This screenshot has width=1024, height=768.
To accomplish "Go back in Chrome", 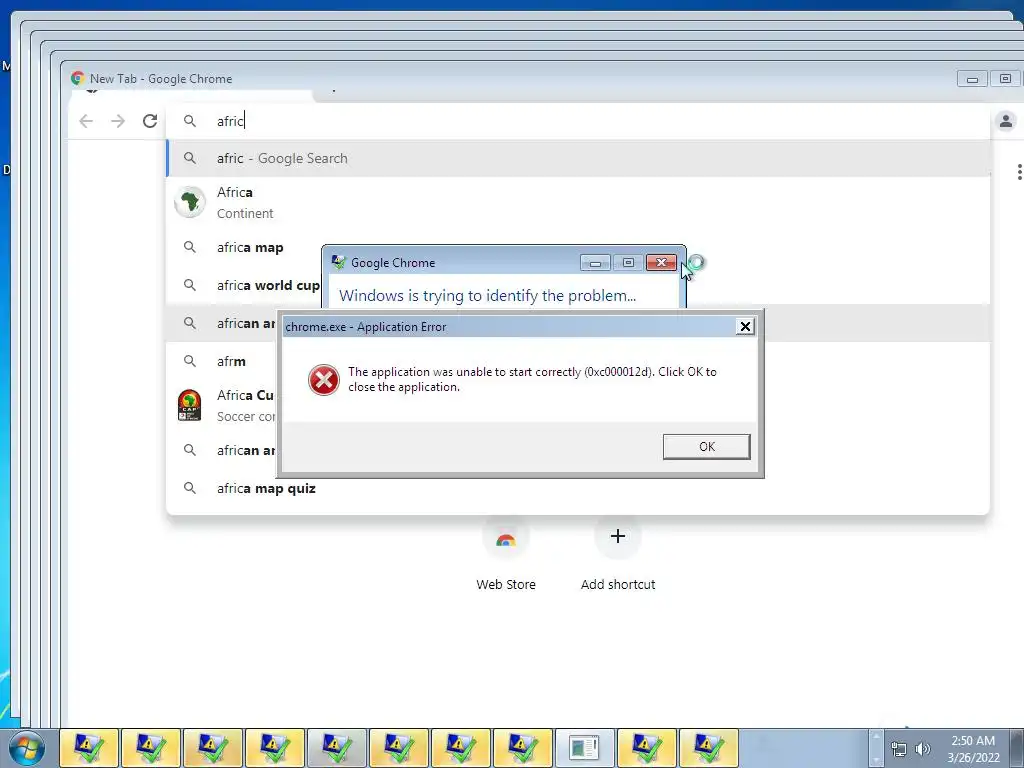I will (86, 121).
